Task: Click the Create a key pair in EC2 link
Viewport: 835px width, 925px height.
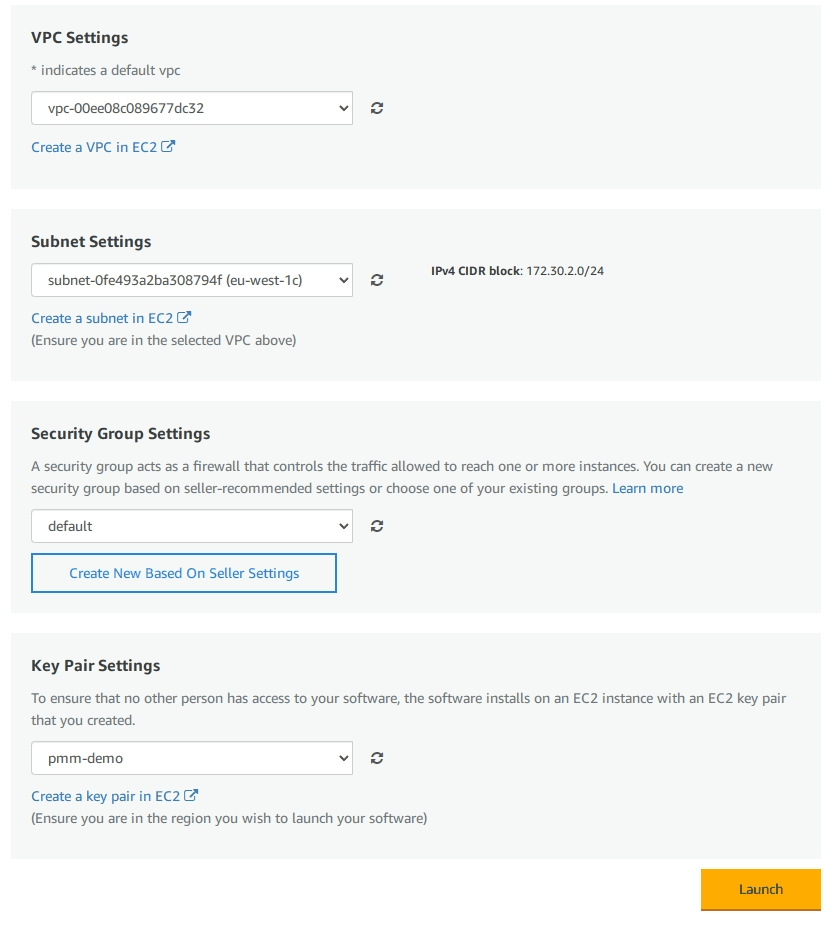Action: 105,795
